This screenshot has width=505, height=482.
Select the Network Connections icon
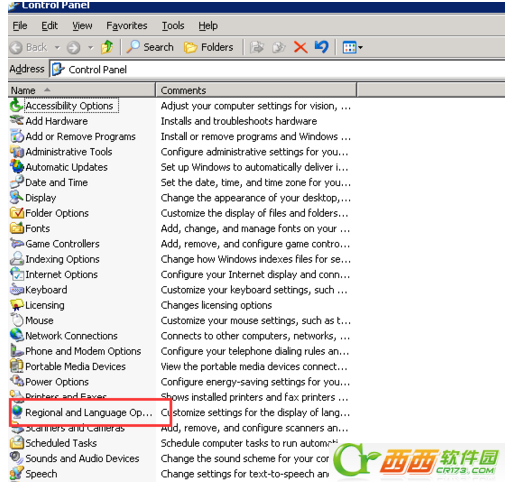pos(17,335)
